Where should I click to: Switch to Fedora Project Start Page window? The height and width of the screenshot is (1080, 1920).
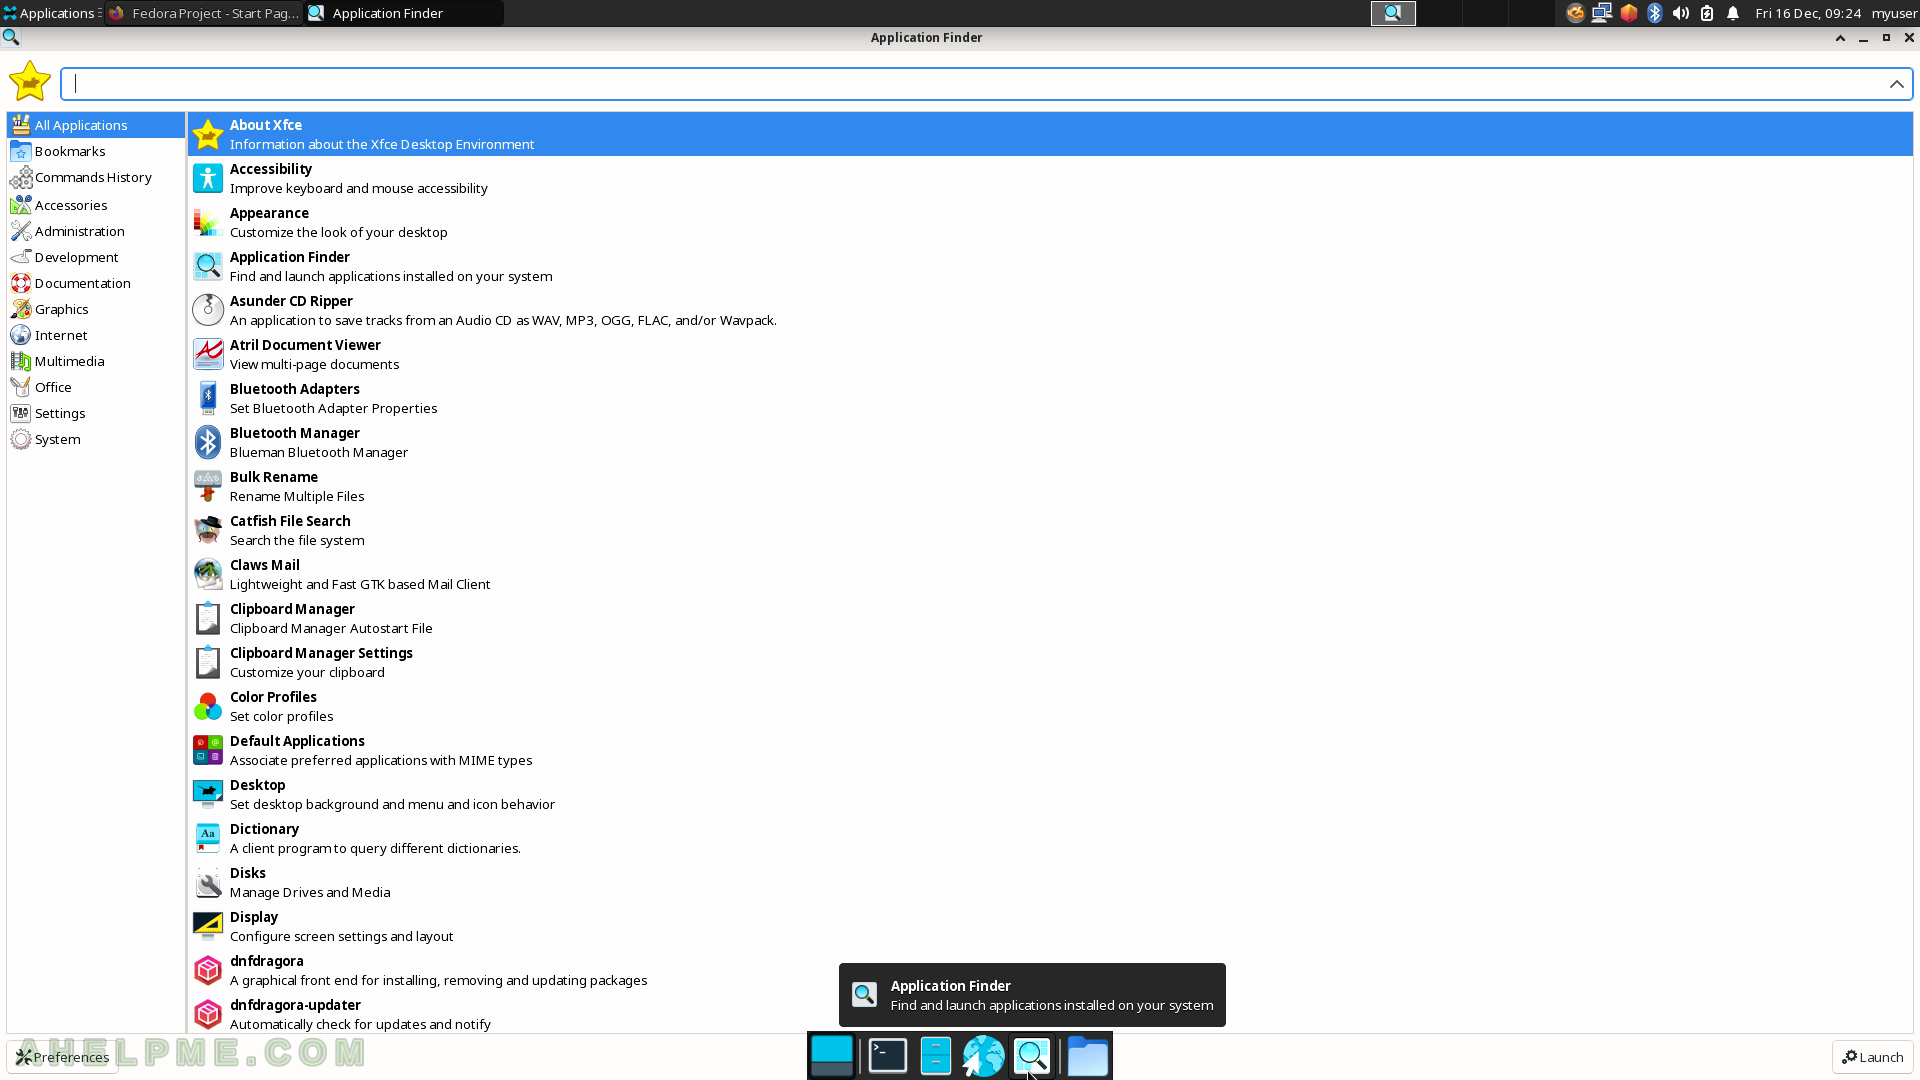pyautogui.click(x=204, y=13)
